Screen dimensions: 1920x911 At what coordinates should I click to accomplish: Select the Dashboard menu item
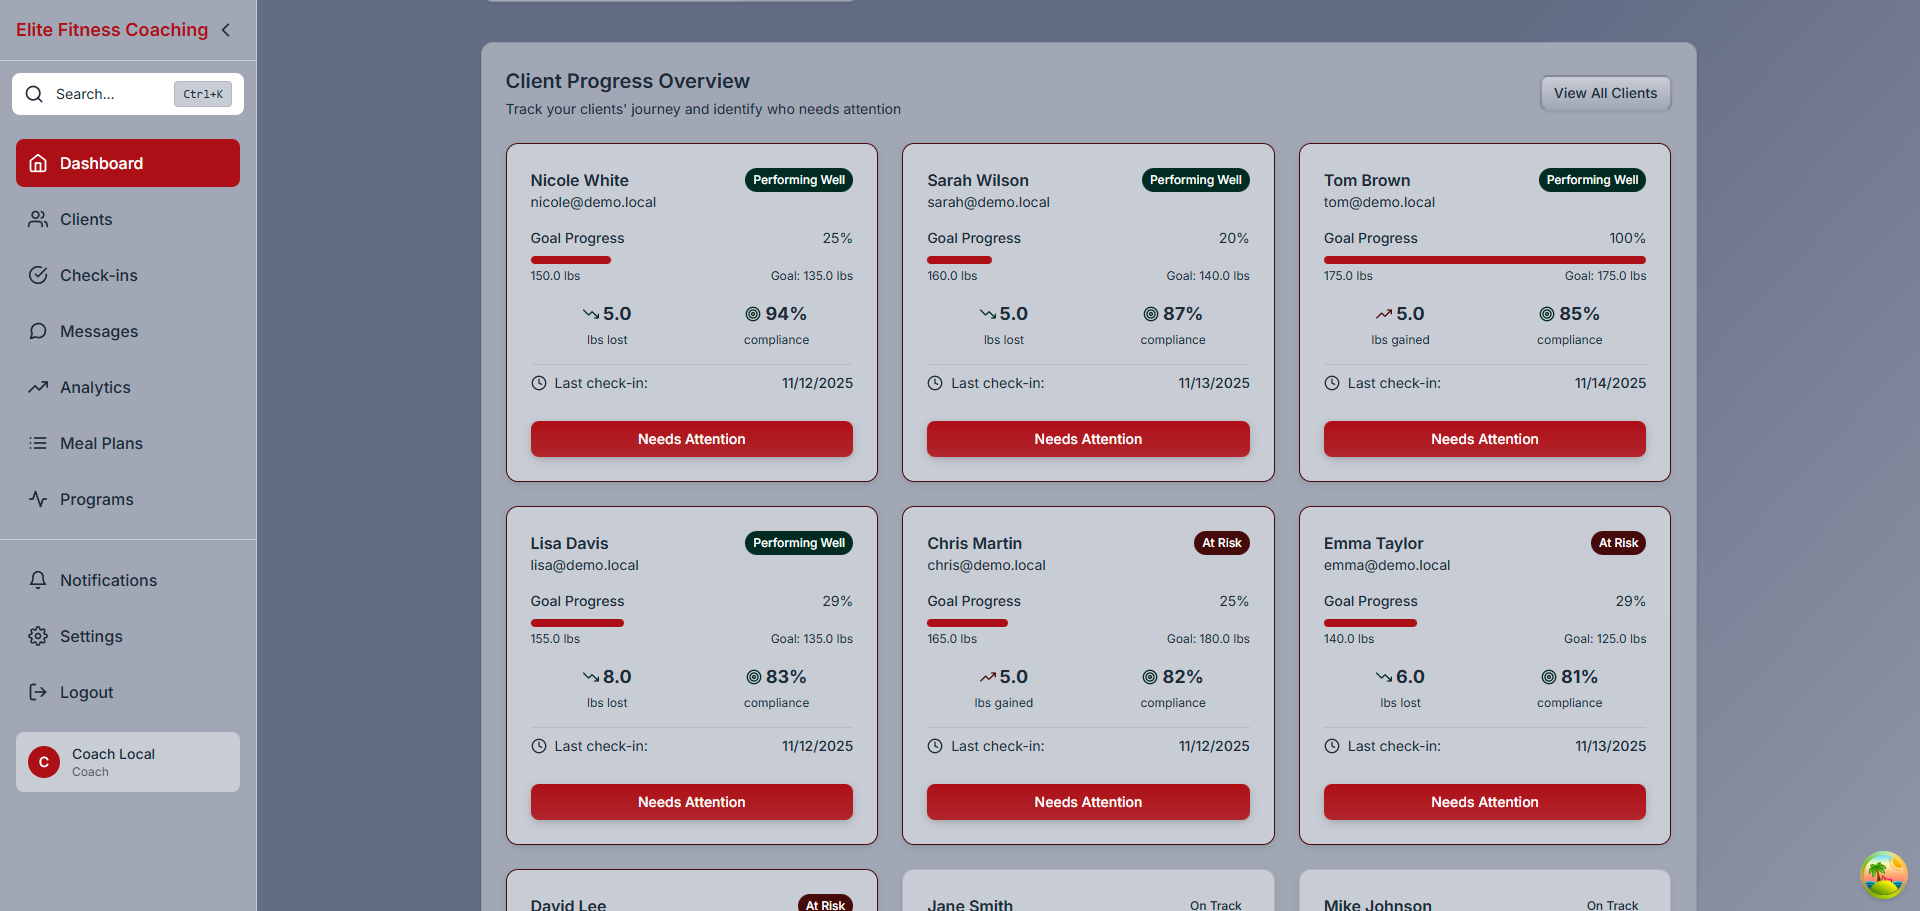(128, 163)
